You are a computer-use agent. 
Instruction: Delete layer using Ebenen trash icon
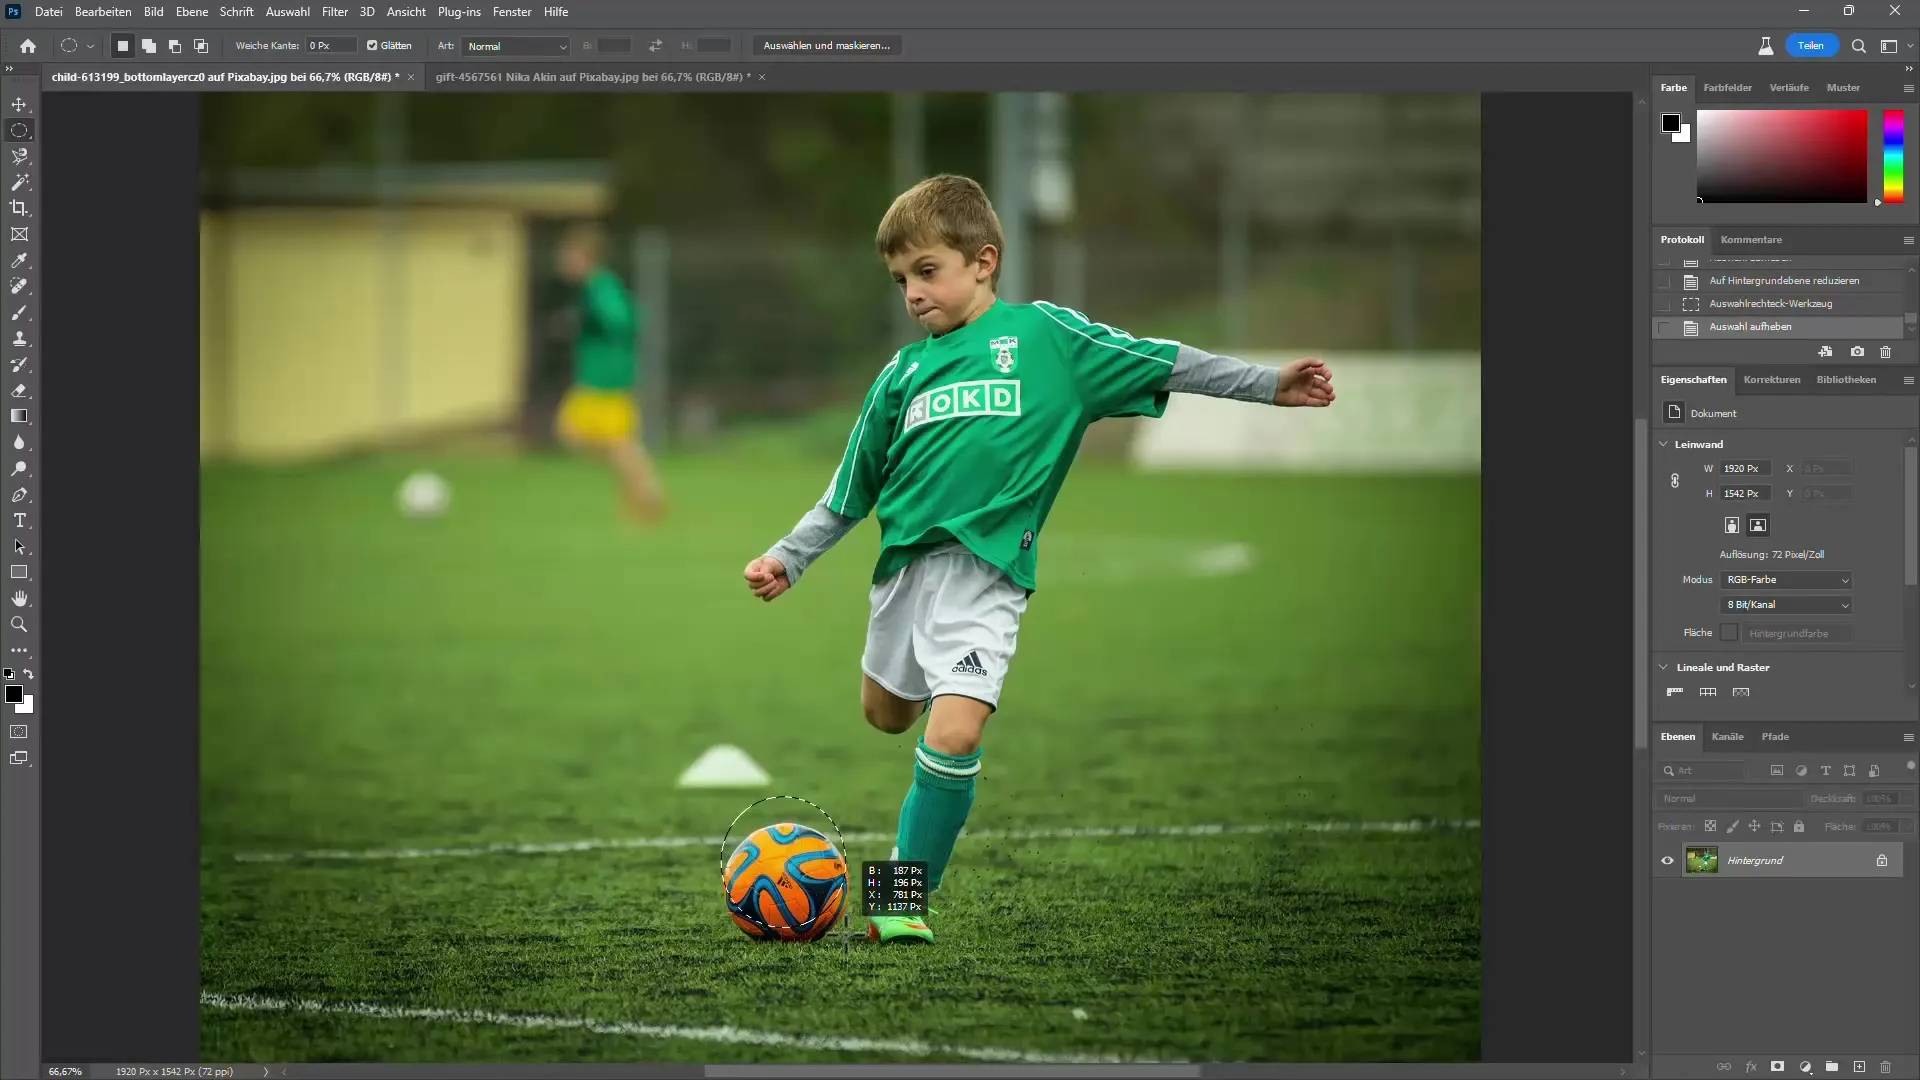[x=1886, y=1067]
